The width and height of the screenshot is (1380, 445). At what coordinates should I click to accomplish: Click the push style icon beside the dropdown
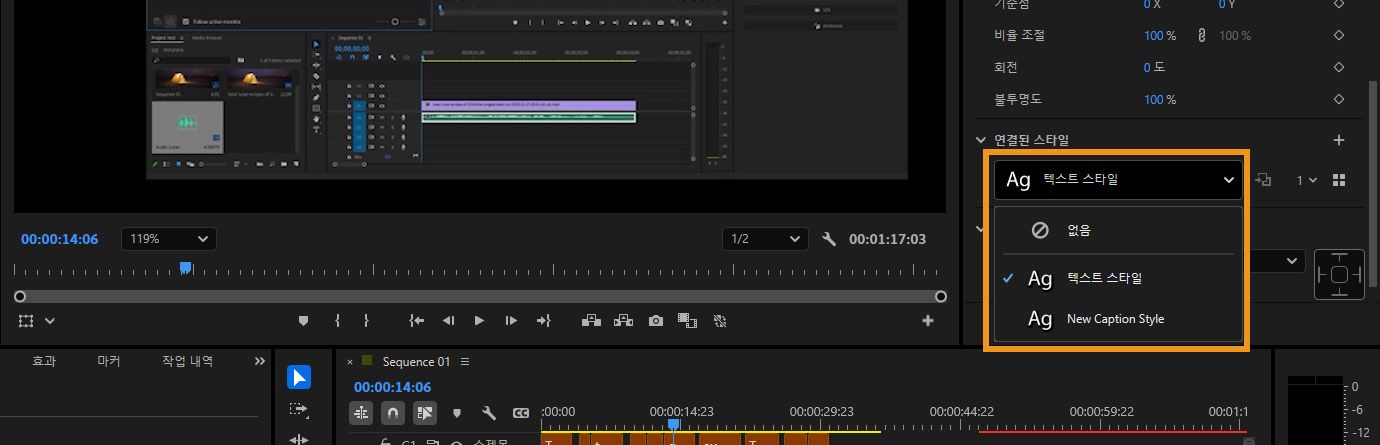click(x=1263, y=180)
